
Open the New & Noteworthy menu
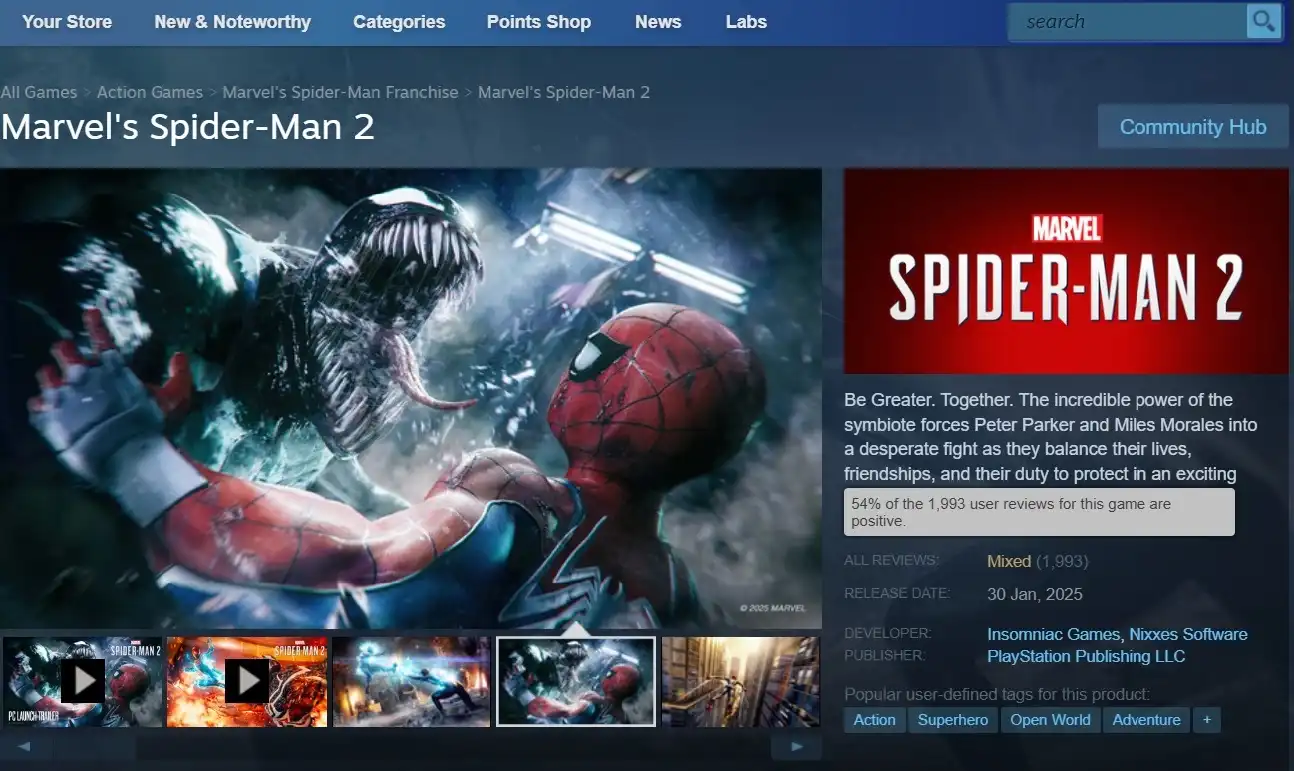tap(232, 21)
